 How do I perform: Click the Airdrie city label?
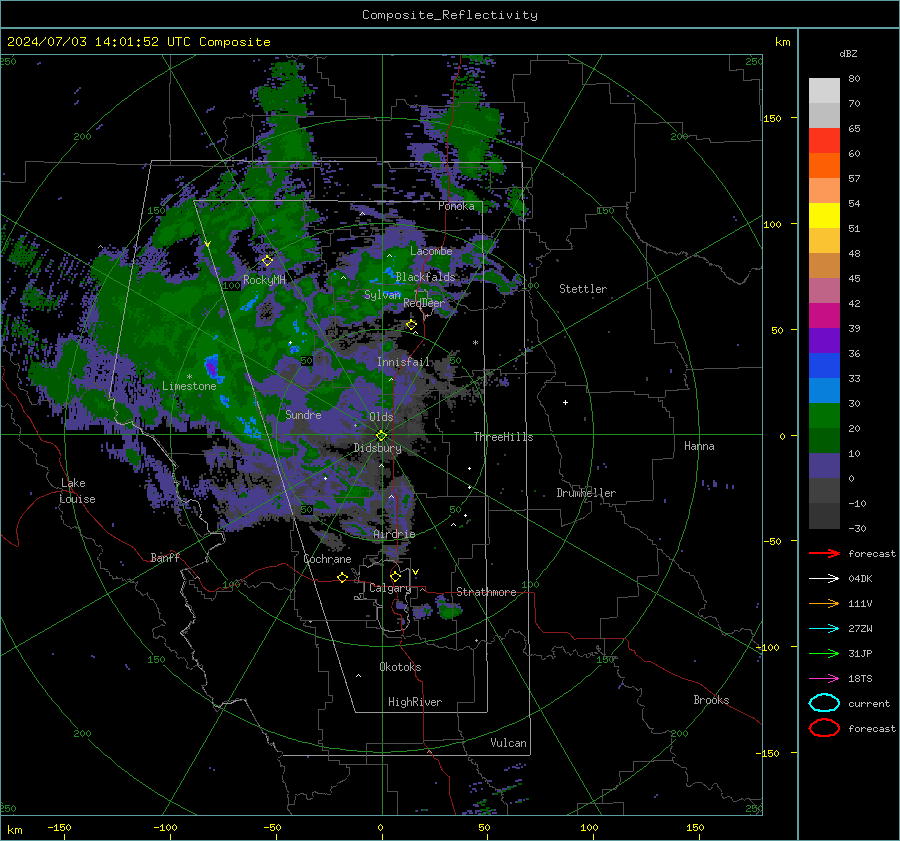[394, 534]
